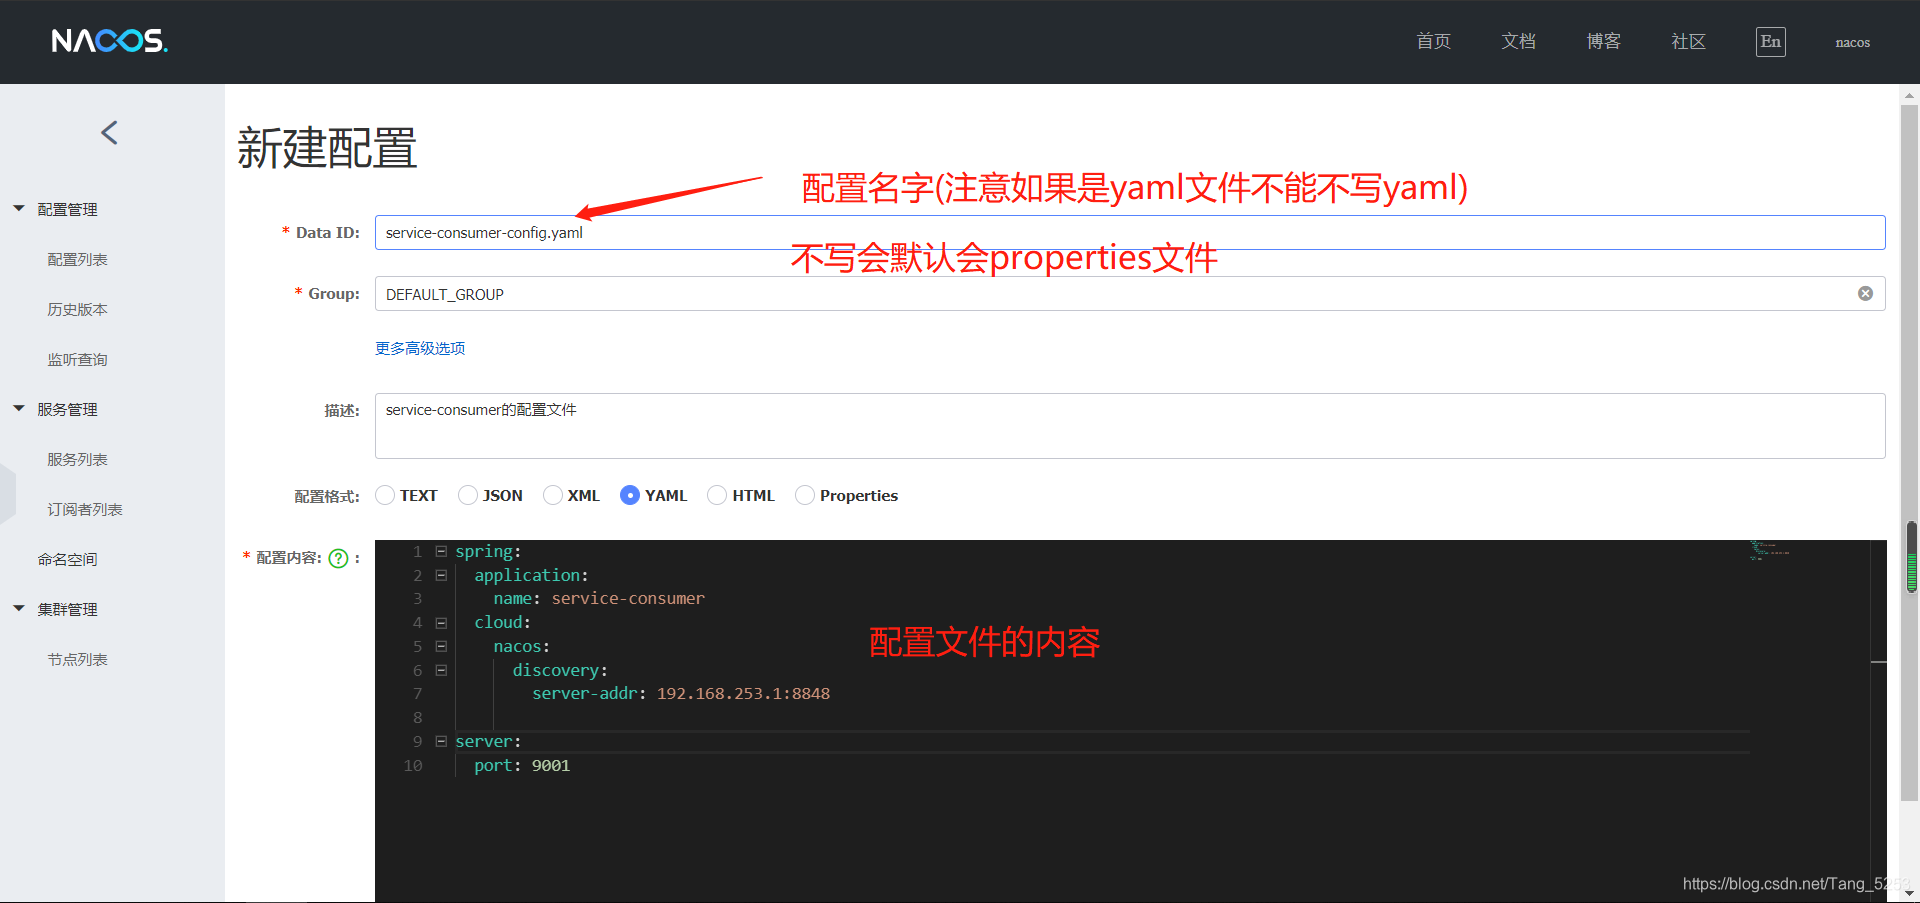Viewport: 1920px width, 903px height.
Task: Focus the 描述 textarea
Action: click(1130, 426)
